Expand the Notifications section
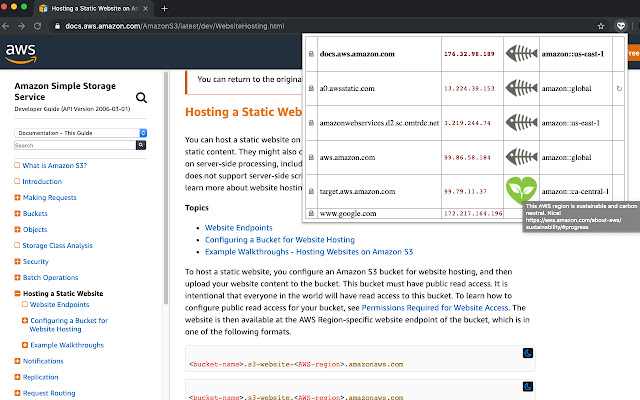This screenshot has width=640, height=400. (x=17, y=361)
